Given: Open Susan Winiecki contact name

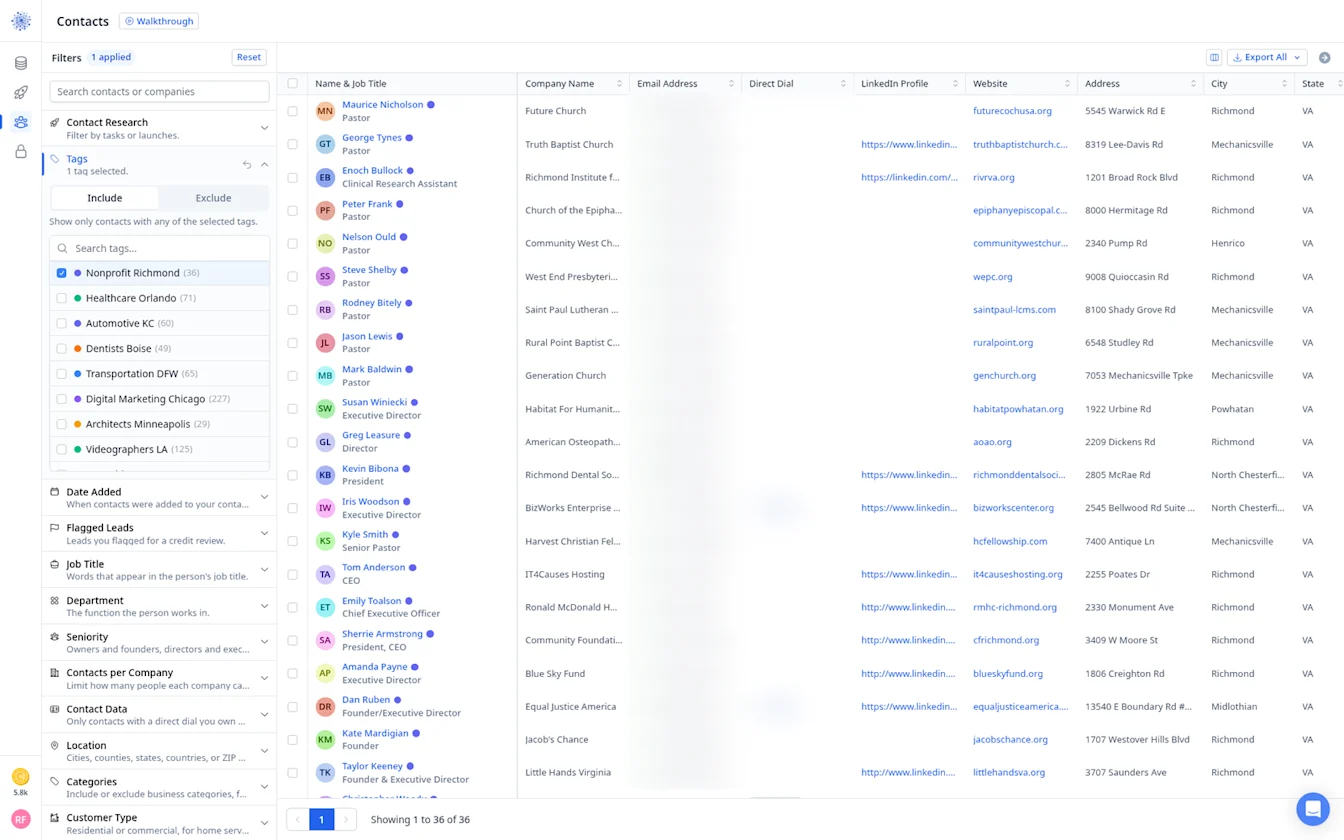Looking at the screenshot, I should [374, 402].
